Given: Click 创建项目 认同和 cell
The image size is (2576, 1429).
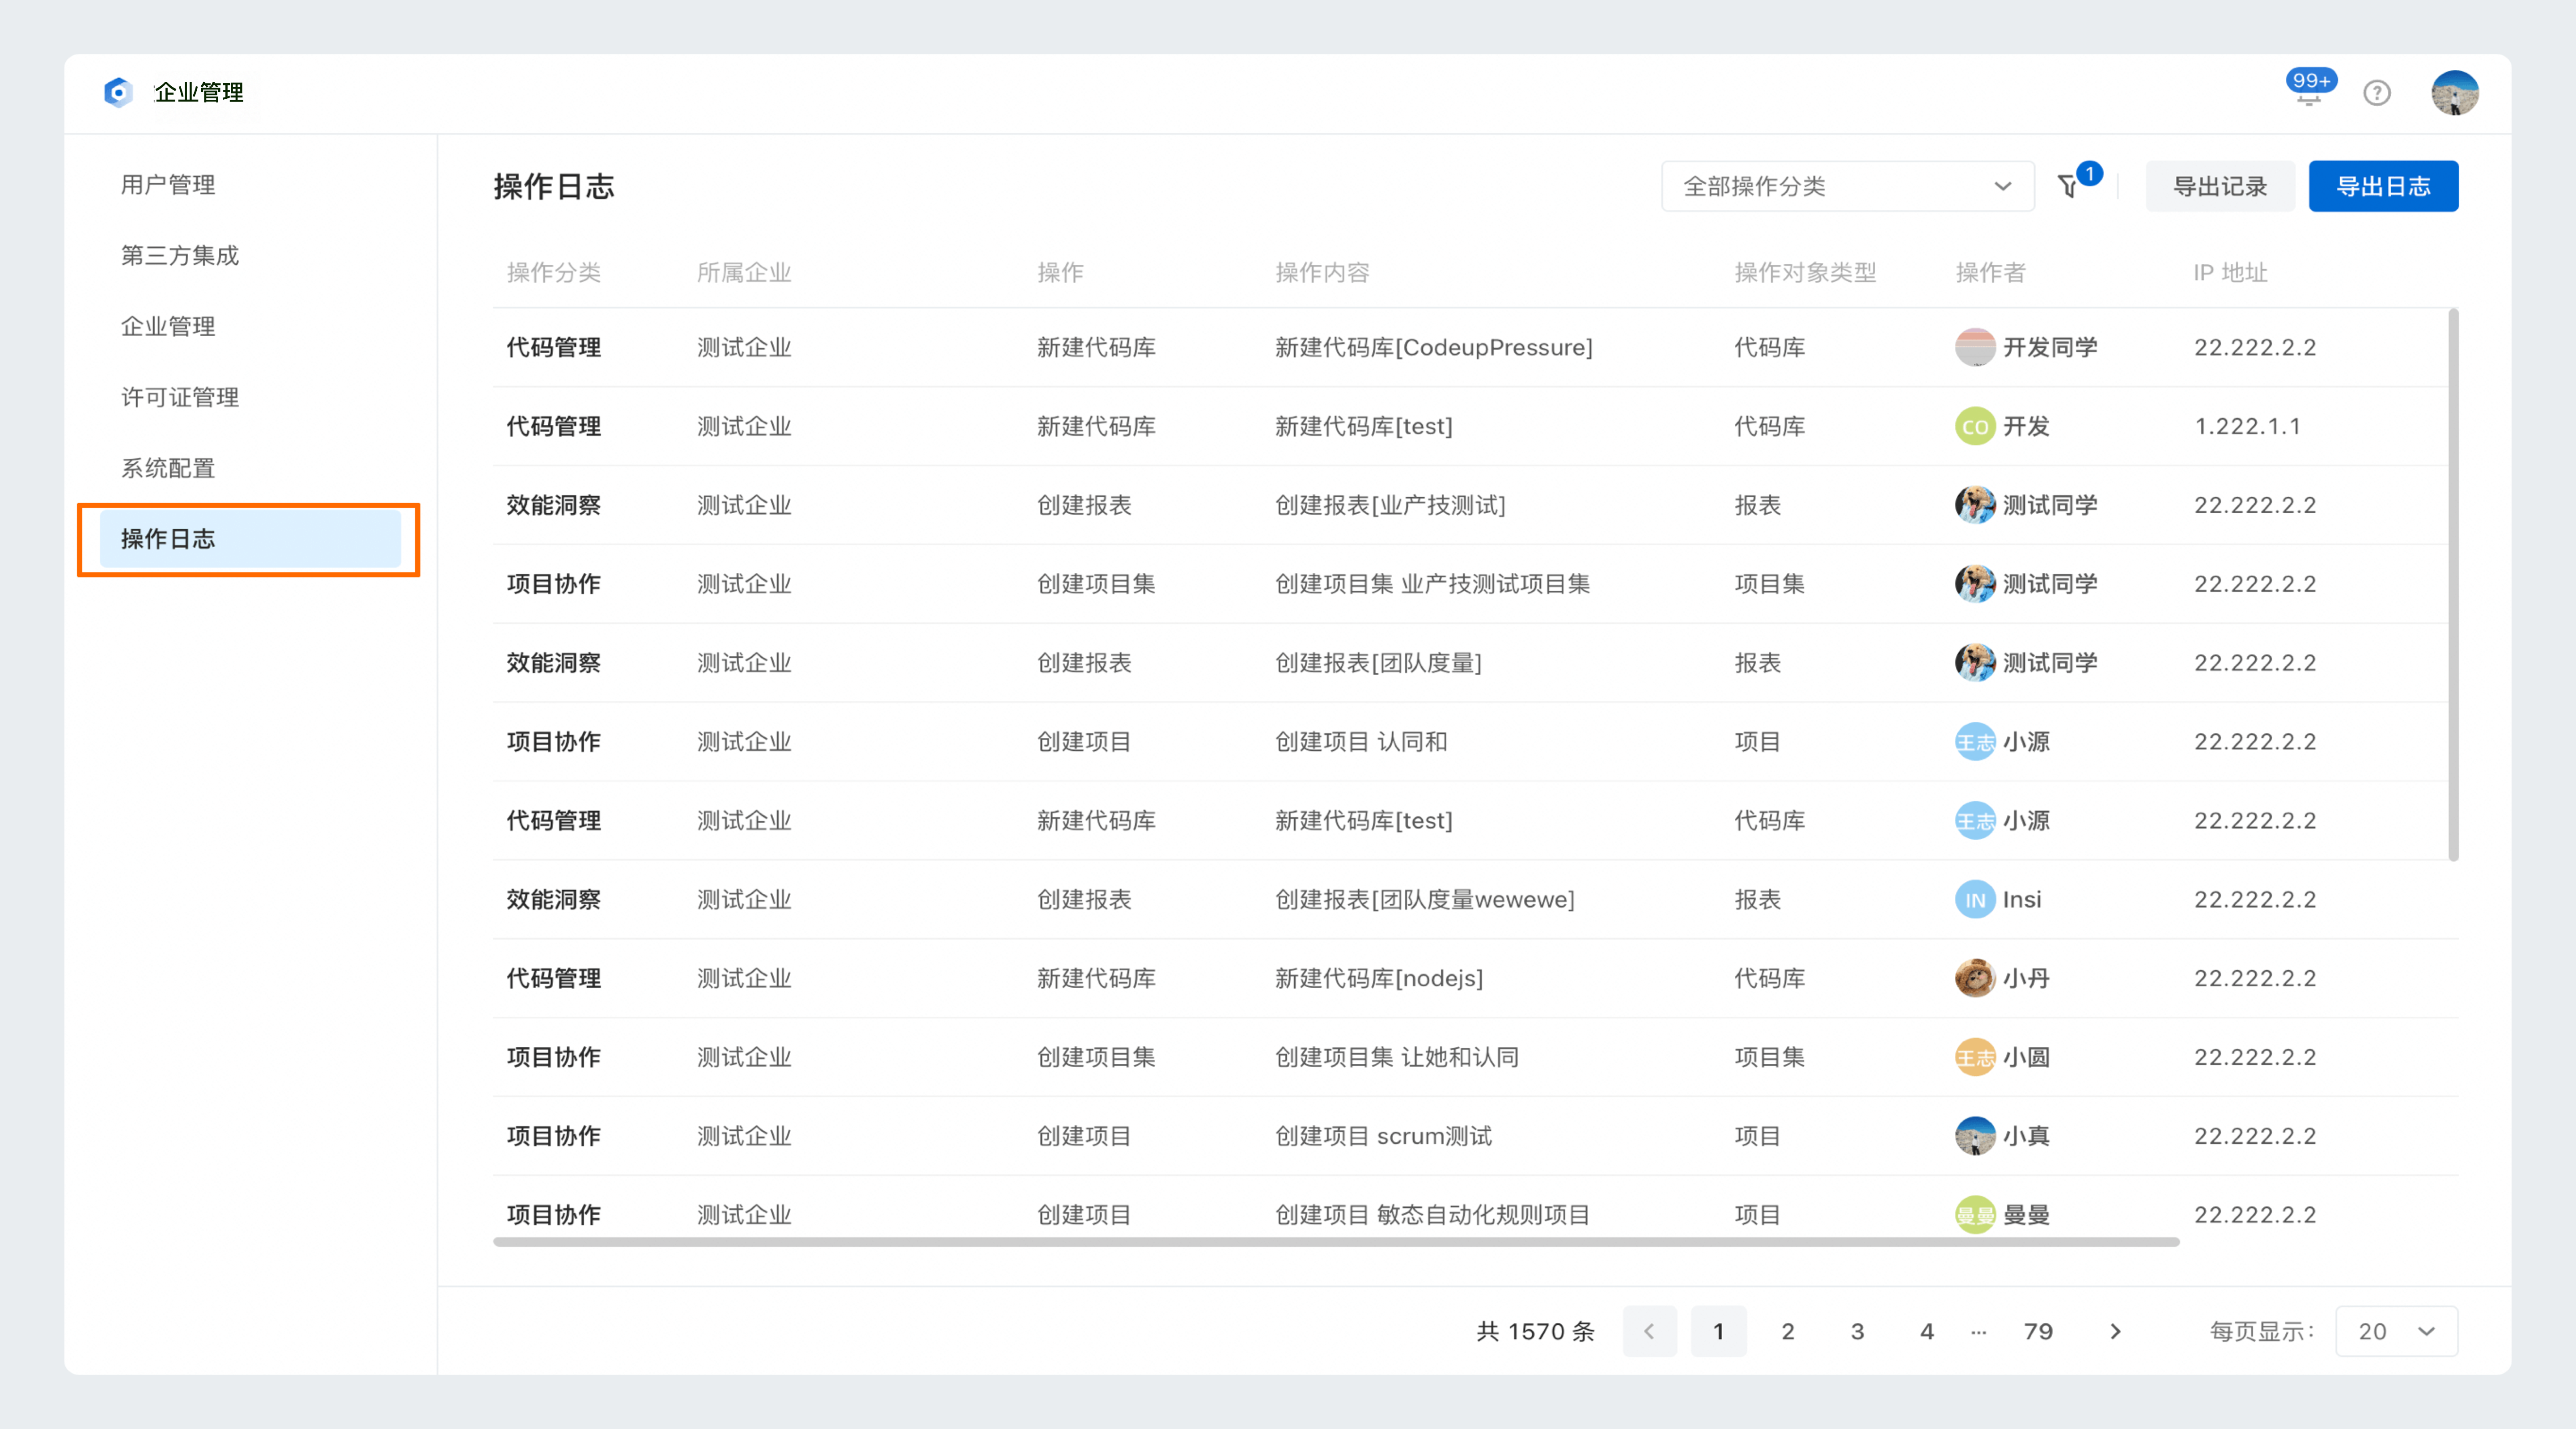Looking at the screenshot, I should point(1361,742).
